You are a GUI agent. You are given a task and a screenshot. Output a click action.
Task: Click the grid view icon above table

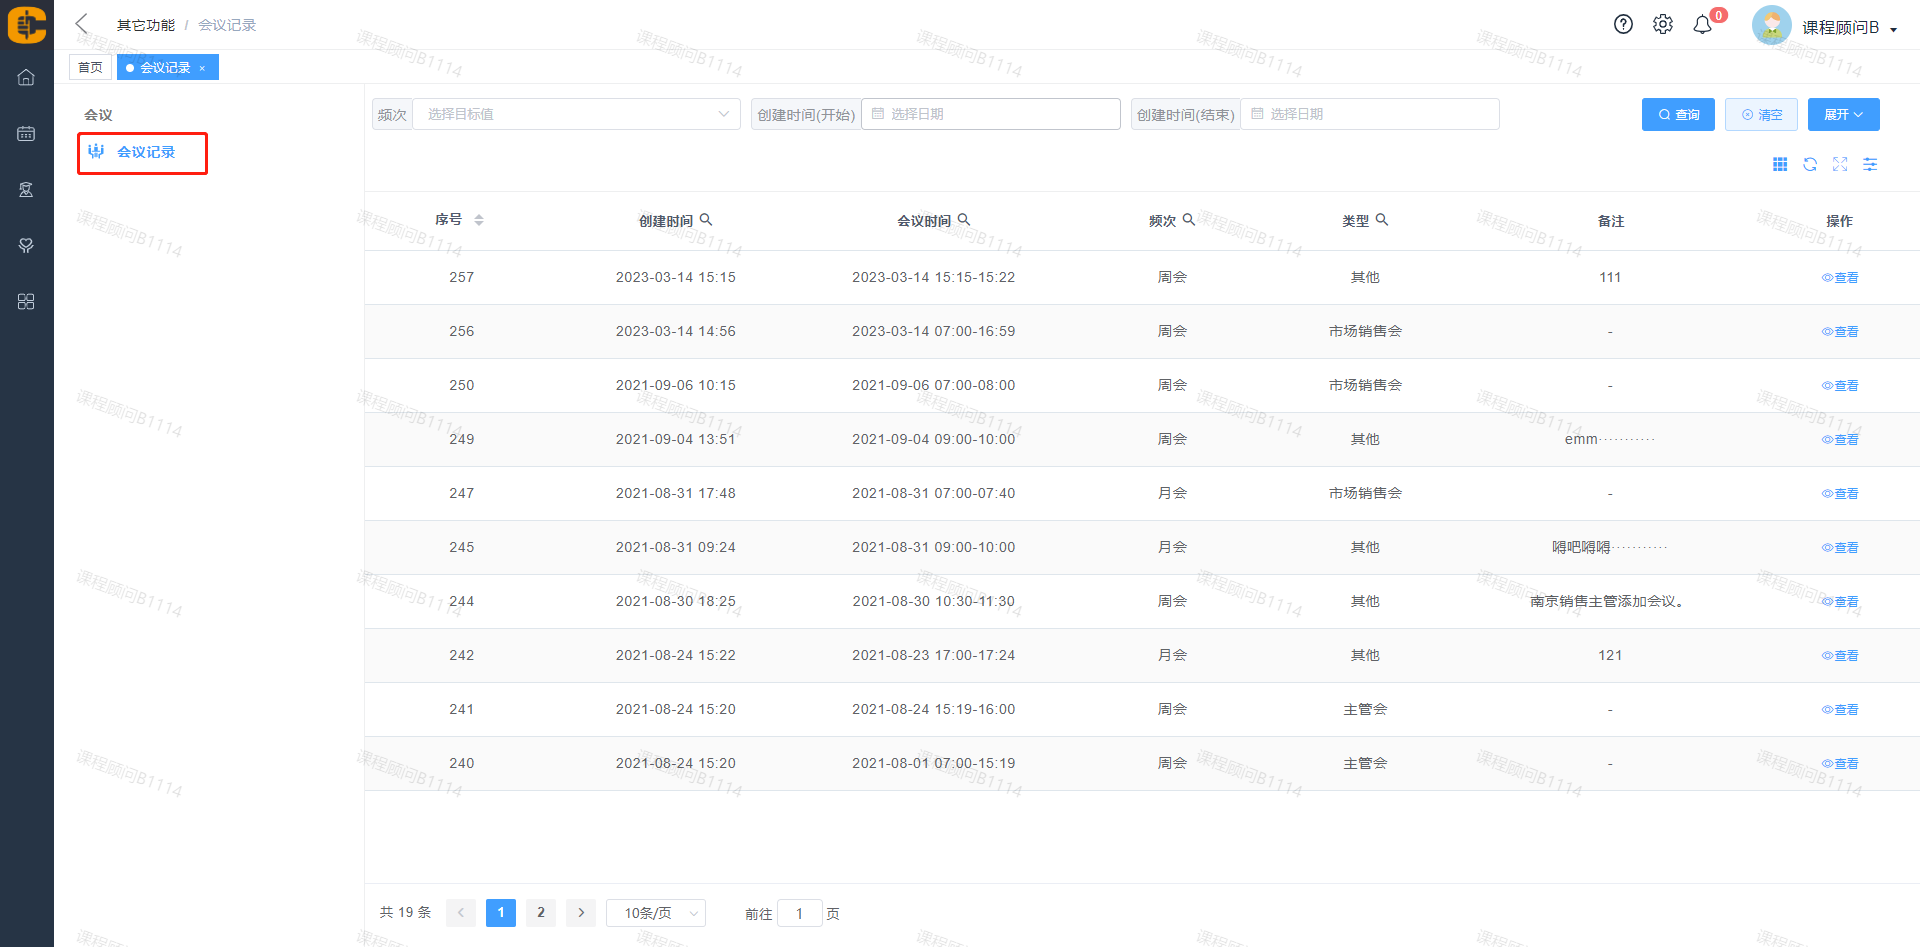(1779, 164)
